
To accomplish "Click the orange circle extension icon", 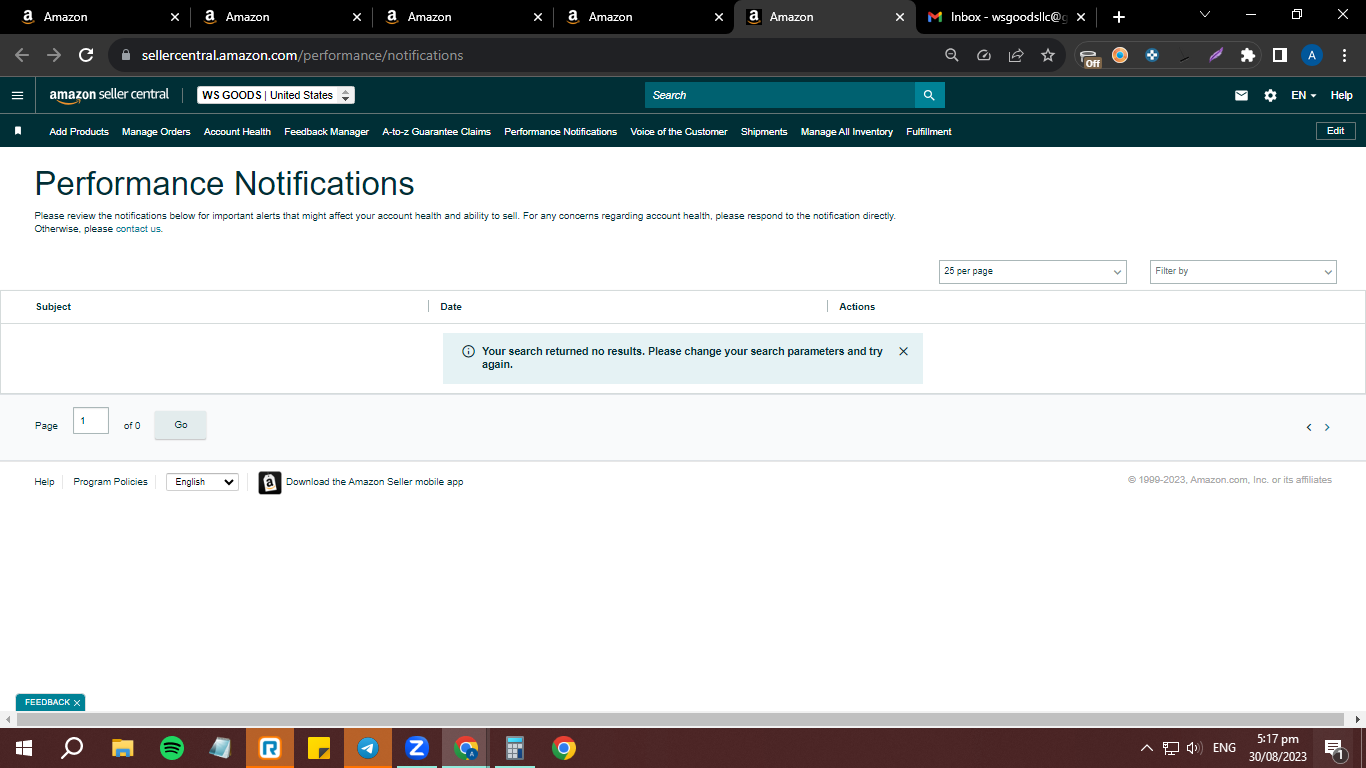I will pos(1120,55).
